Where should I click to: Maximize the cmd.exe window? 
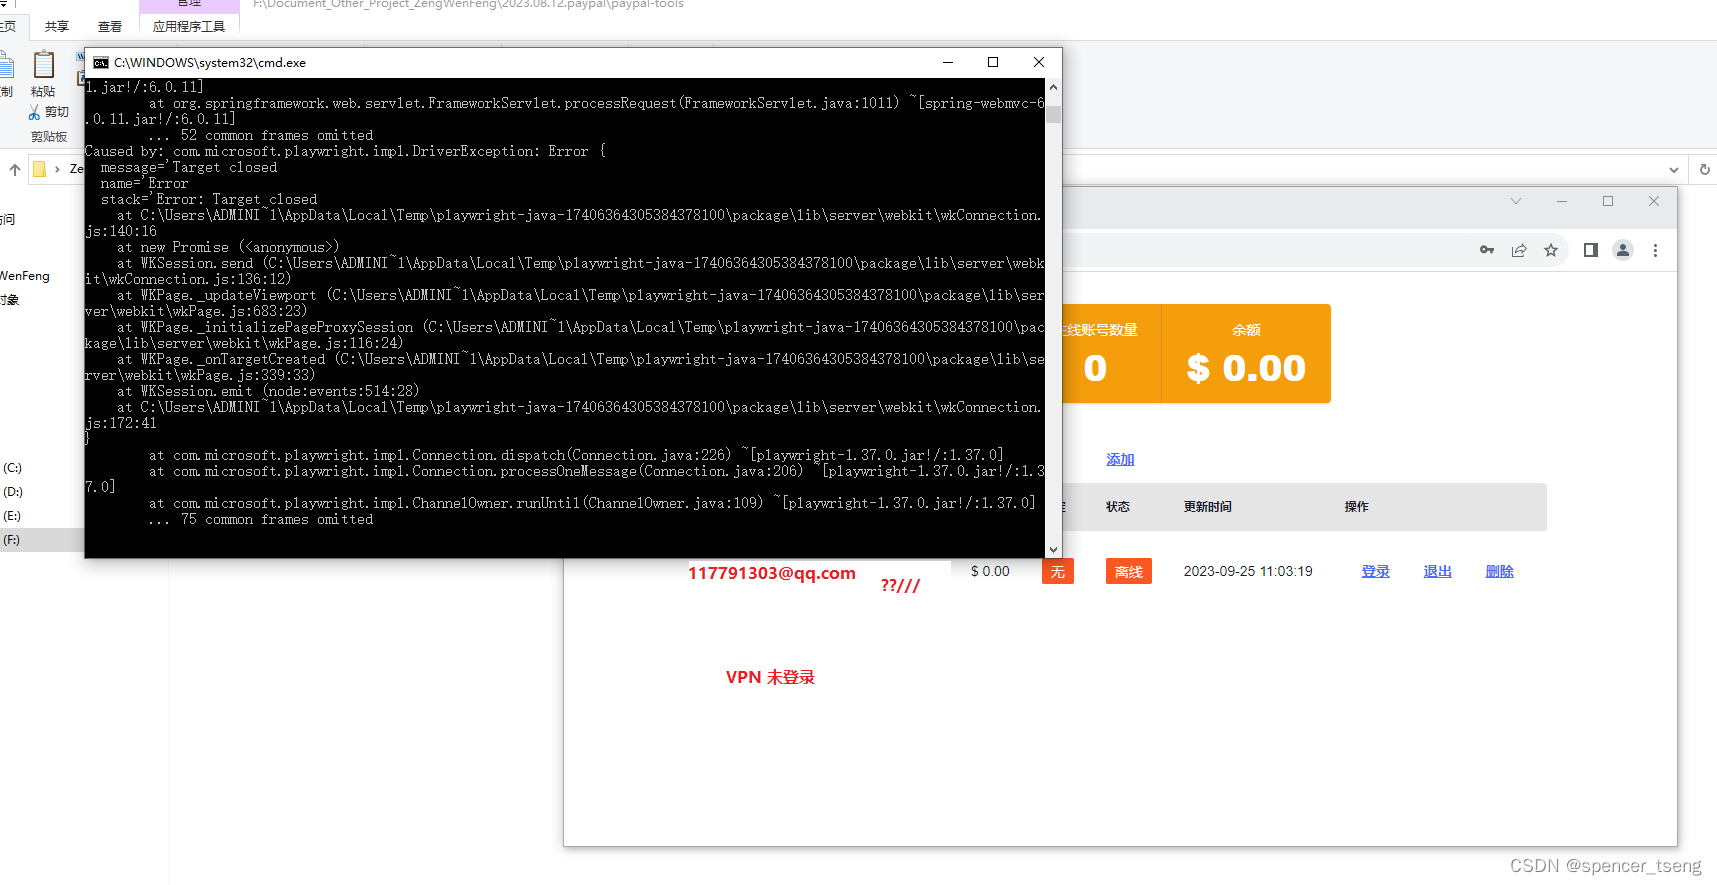[993, 62]
